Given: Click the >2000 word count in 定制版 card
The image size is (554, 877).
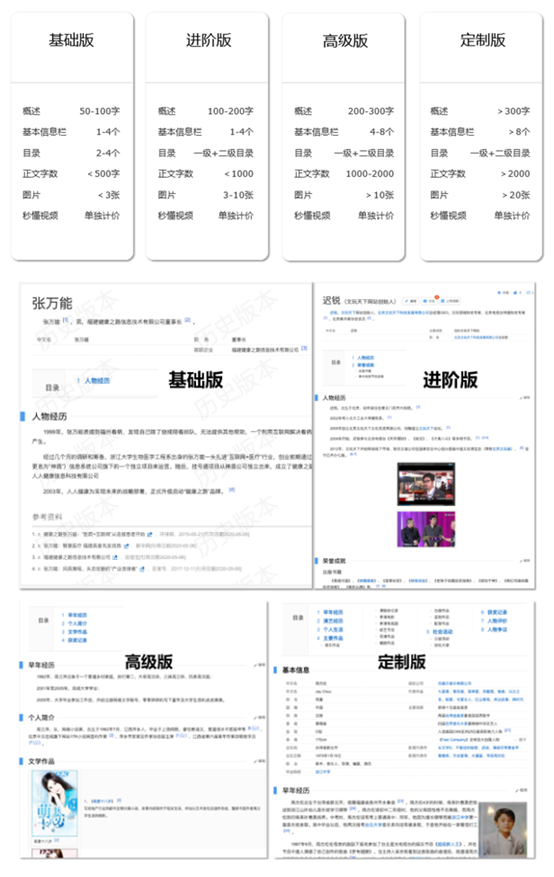Looking at the screenshot, I should tap(515, 174).
